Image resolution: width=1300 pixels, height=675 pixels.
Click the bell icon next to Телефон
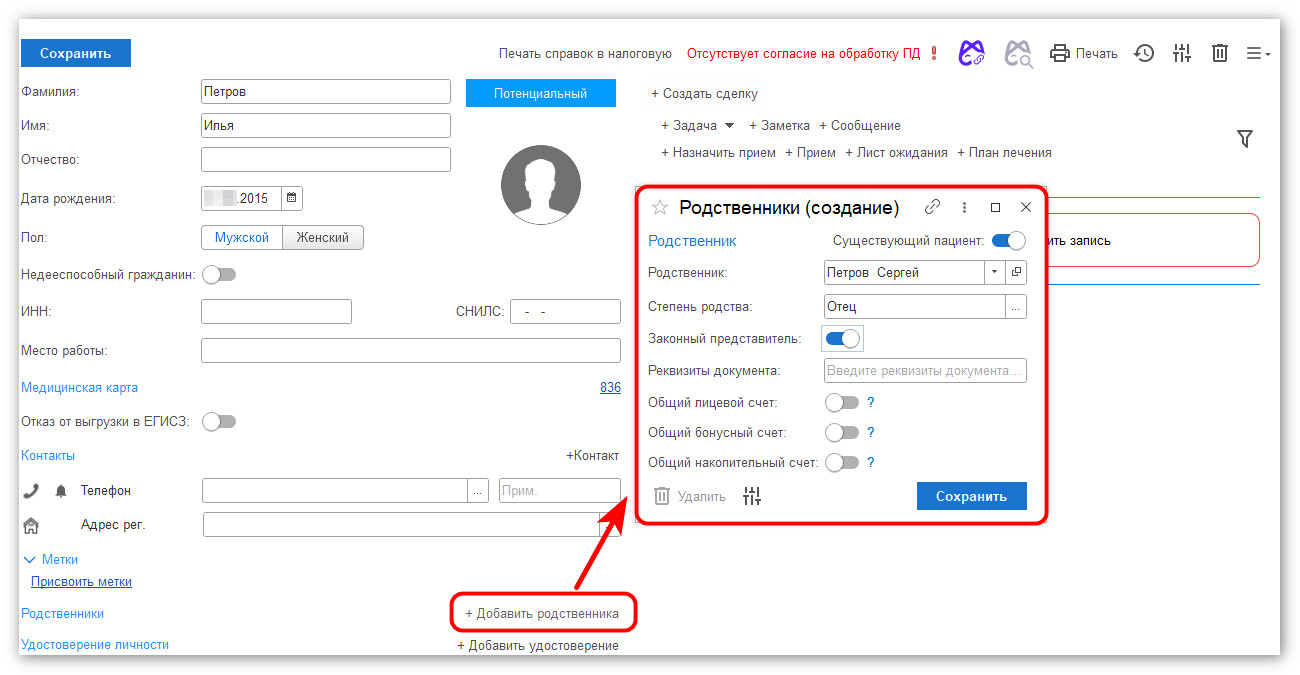(x=61, y=491)
